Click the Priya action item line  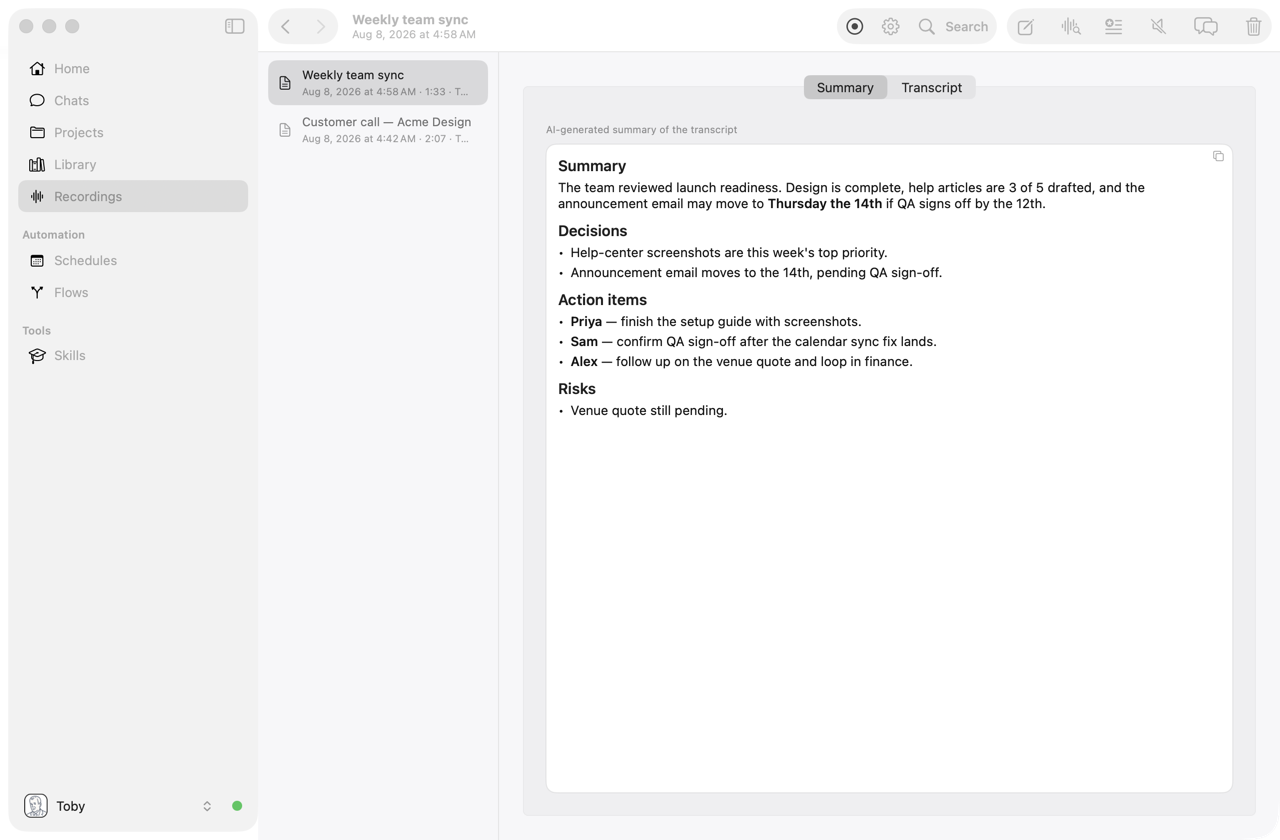pyautogui.click(x=716, y=322)
